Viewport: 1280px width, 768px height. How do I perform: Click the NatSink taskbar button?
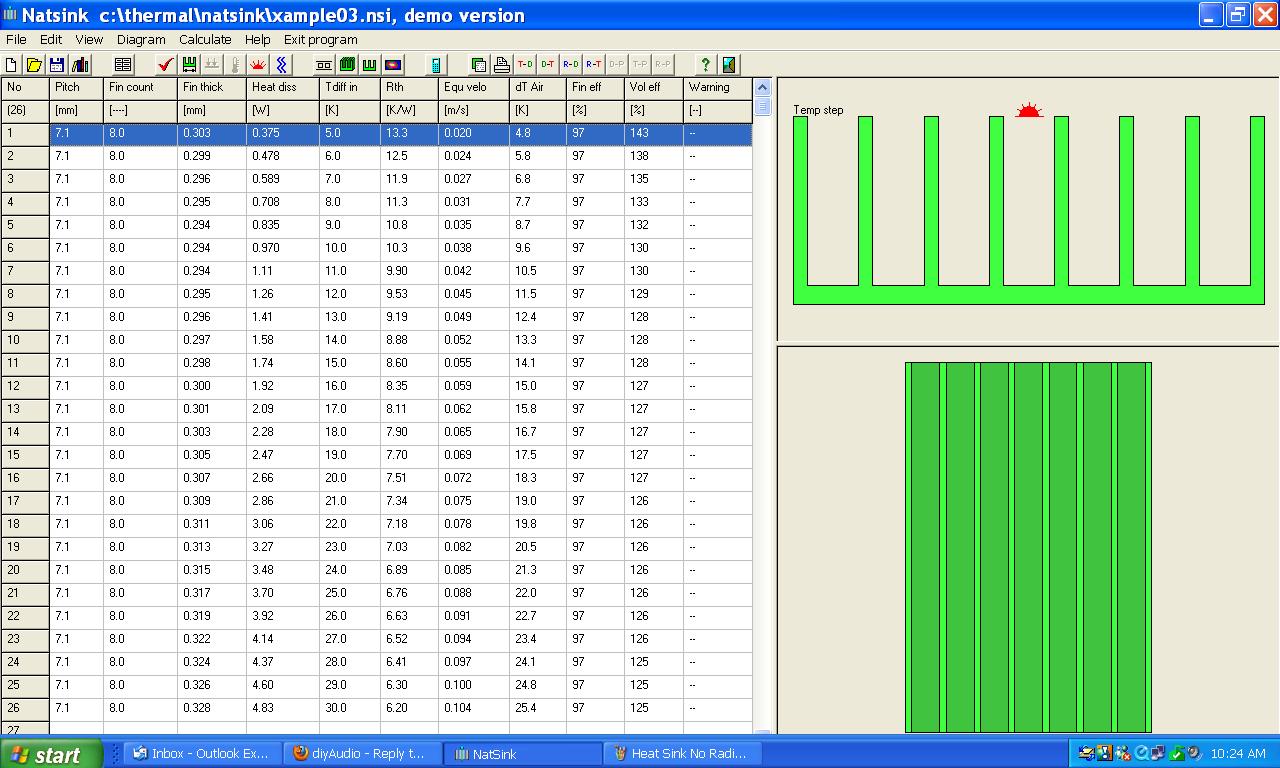point(523,754)
